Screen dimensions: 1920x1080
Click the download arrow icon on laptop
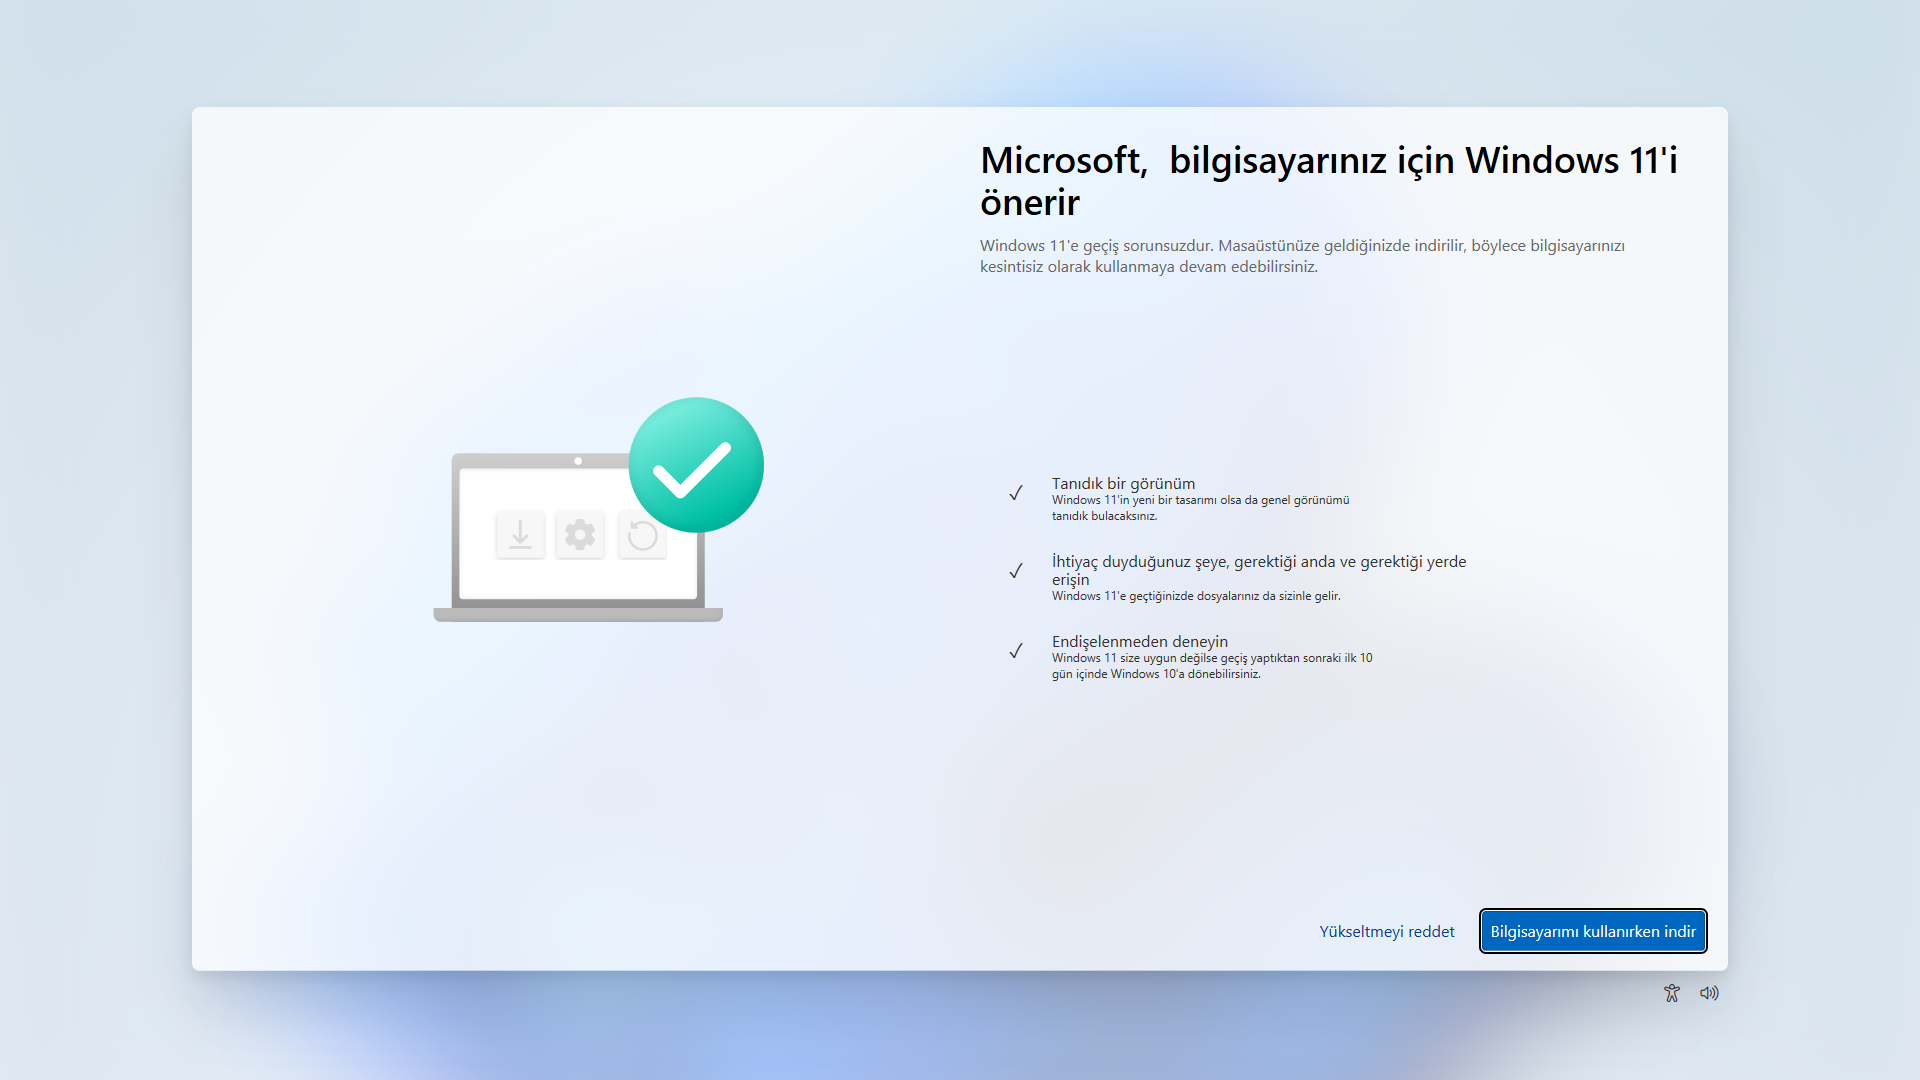[520, 535]
